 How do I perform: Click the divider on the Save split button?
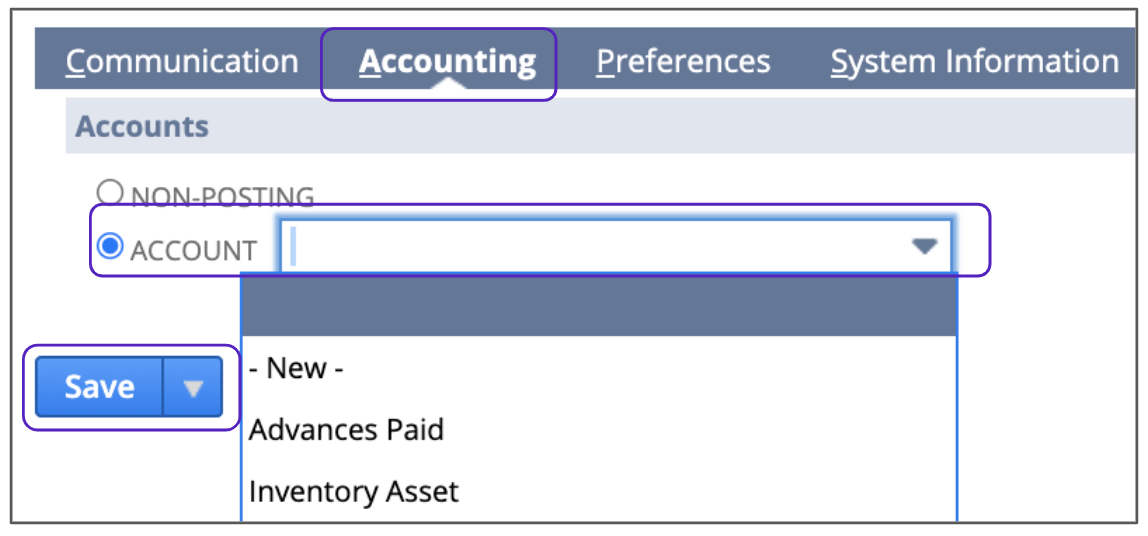pos(162,387)
